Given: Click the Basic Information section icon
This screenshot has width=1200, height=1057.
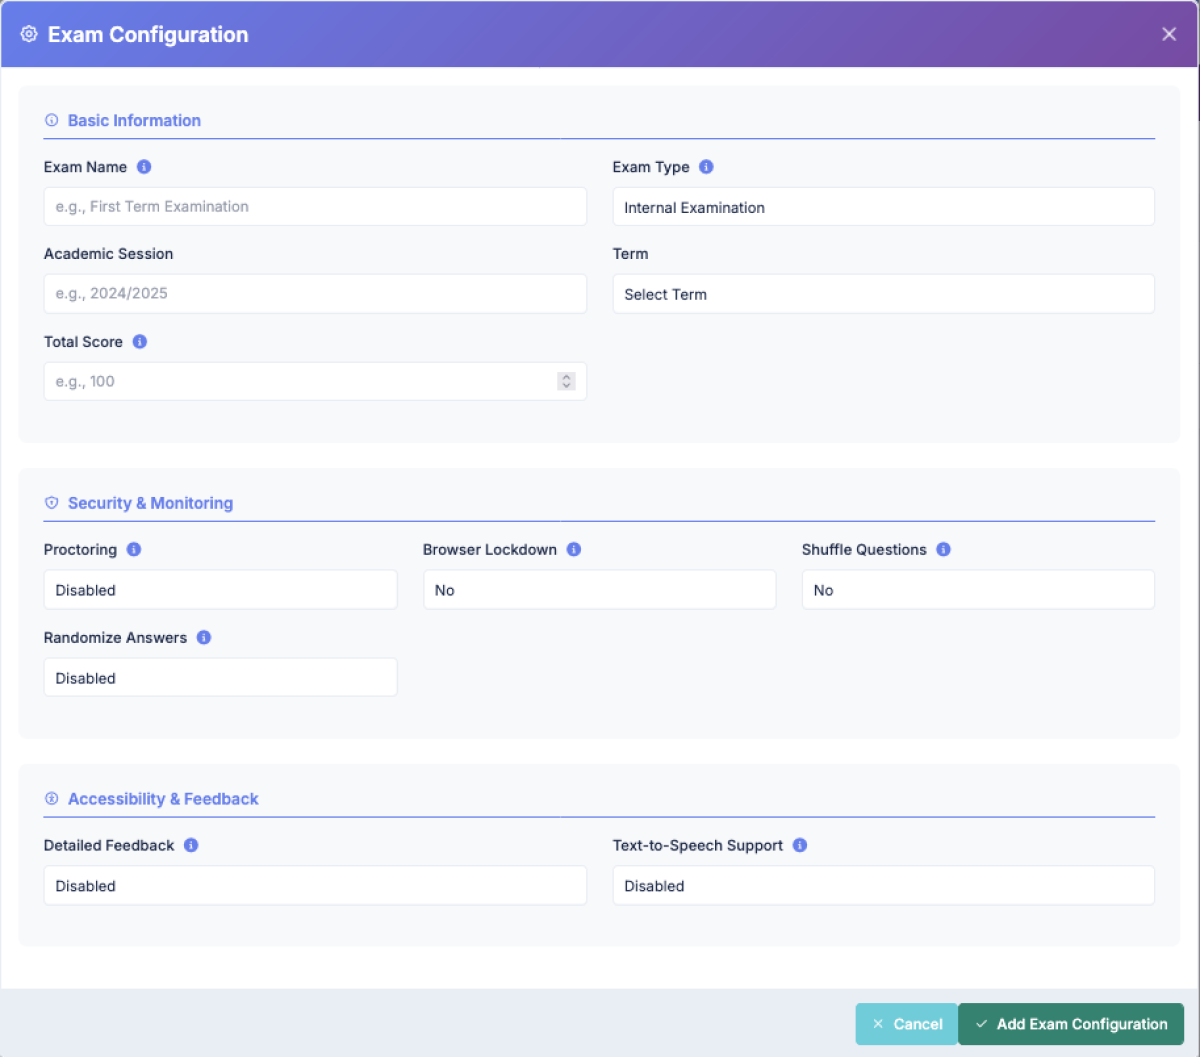Looking at the screenshot, I should pos(52,120).
